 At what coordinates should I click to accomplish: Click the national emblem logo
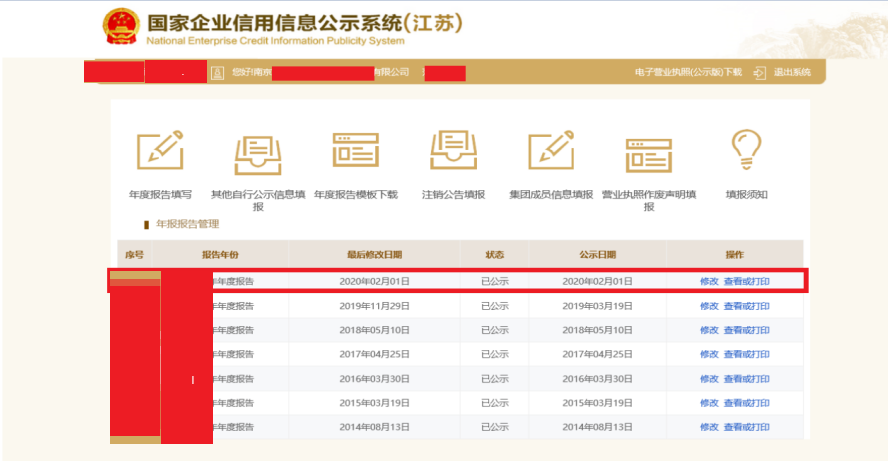[x=121, y=26]
